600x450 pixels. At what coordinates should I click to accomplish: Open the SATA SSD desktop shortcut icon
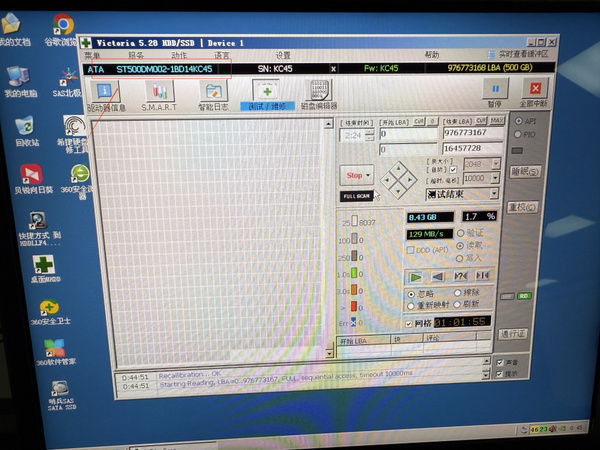[x=60, y=388]
